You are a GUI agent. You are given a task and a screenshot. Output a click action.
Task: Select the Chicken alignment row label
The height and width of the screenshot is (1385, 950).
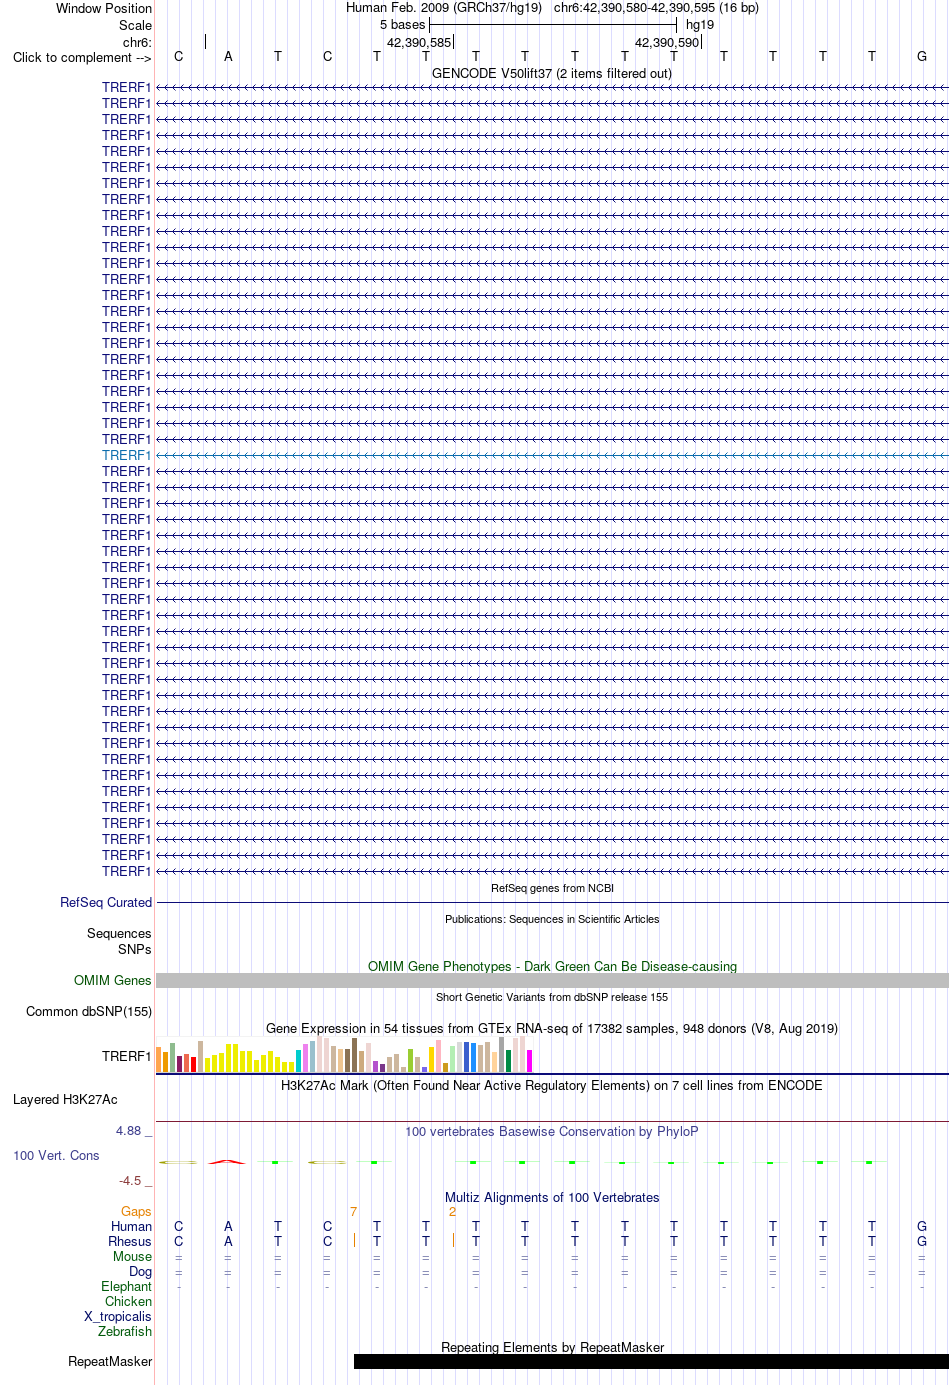(128, 1301)
